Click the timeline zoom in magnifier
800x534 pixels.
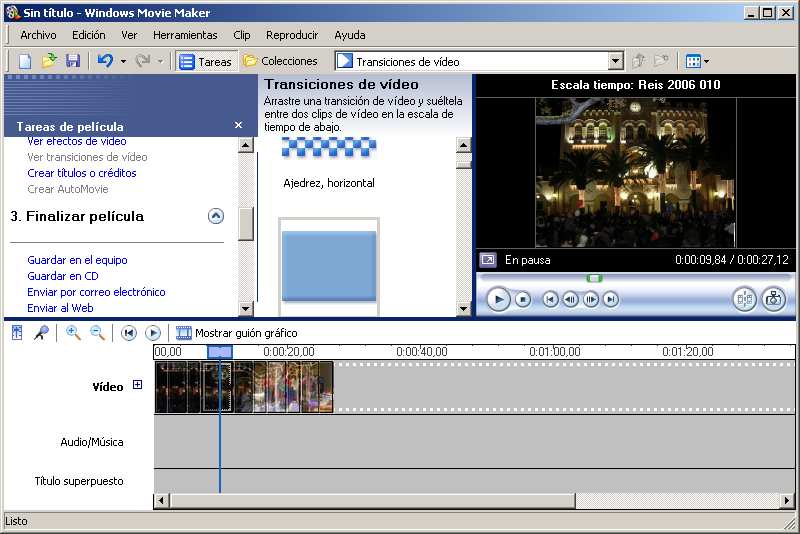pyautogui.click(x=73, y=333)
